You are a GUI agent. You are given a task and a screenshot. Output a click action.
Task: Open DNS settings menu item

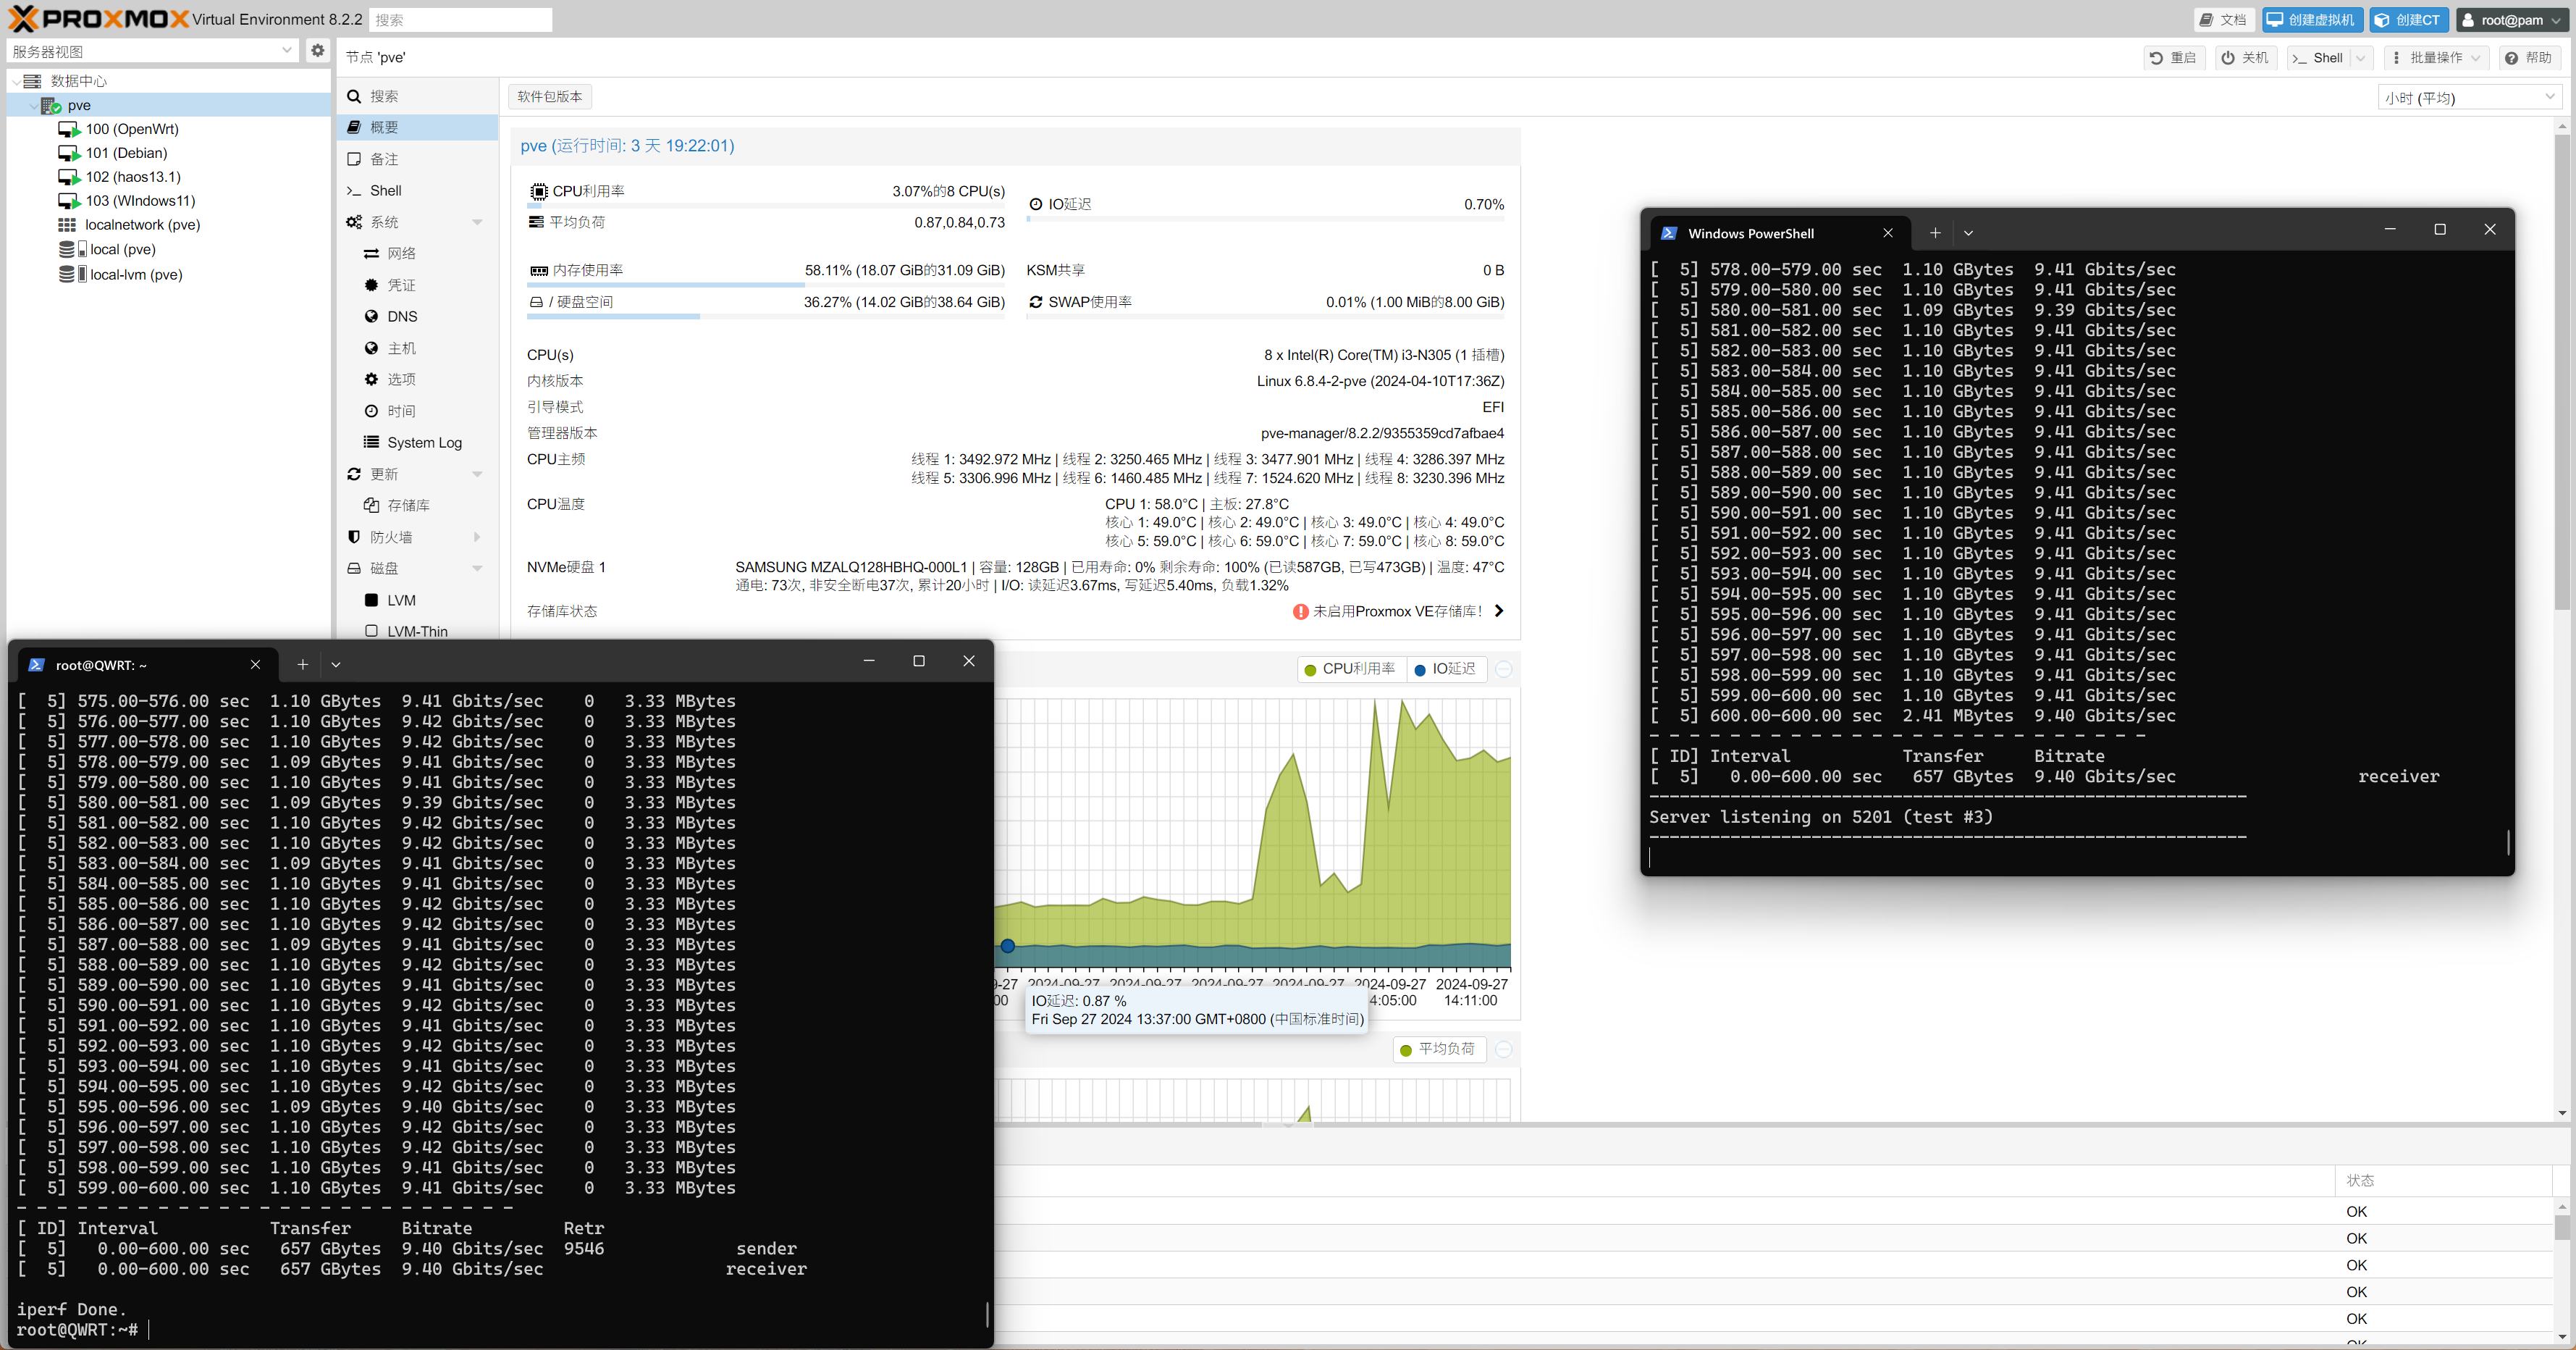pyautogui.click(x=418, y=316)
